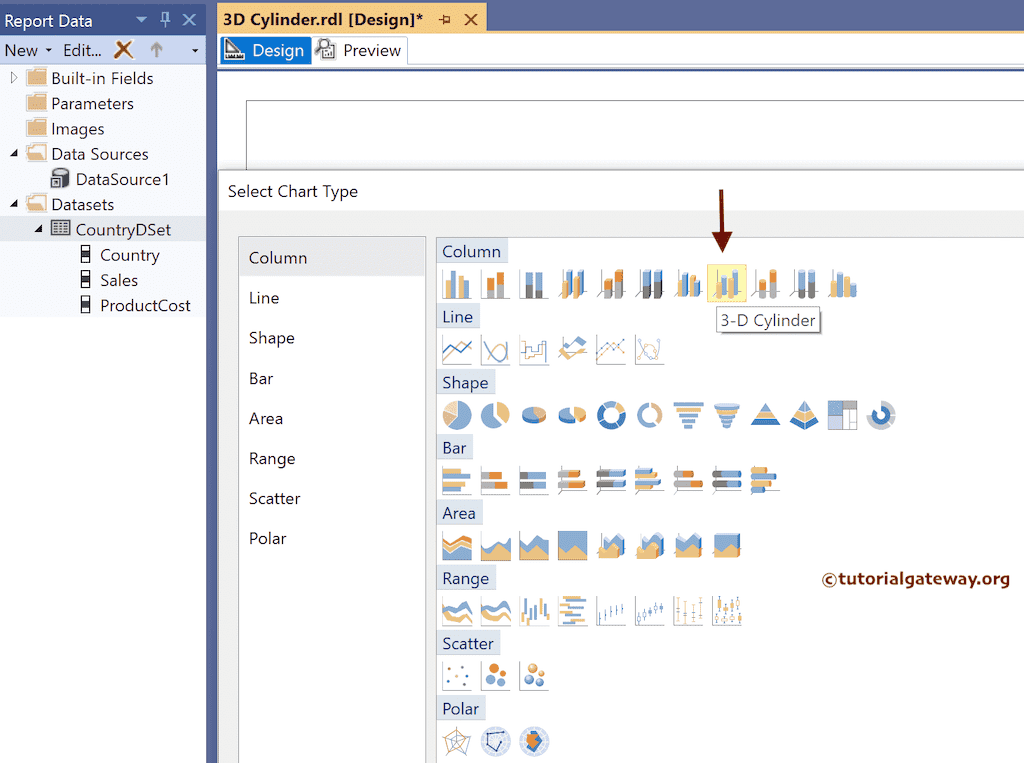Collapse the Datasets folder
The width and height of the screenshot is (1024, 763).
click(14, 204)
